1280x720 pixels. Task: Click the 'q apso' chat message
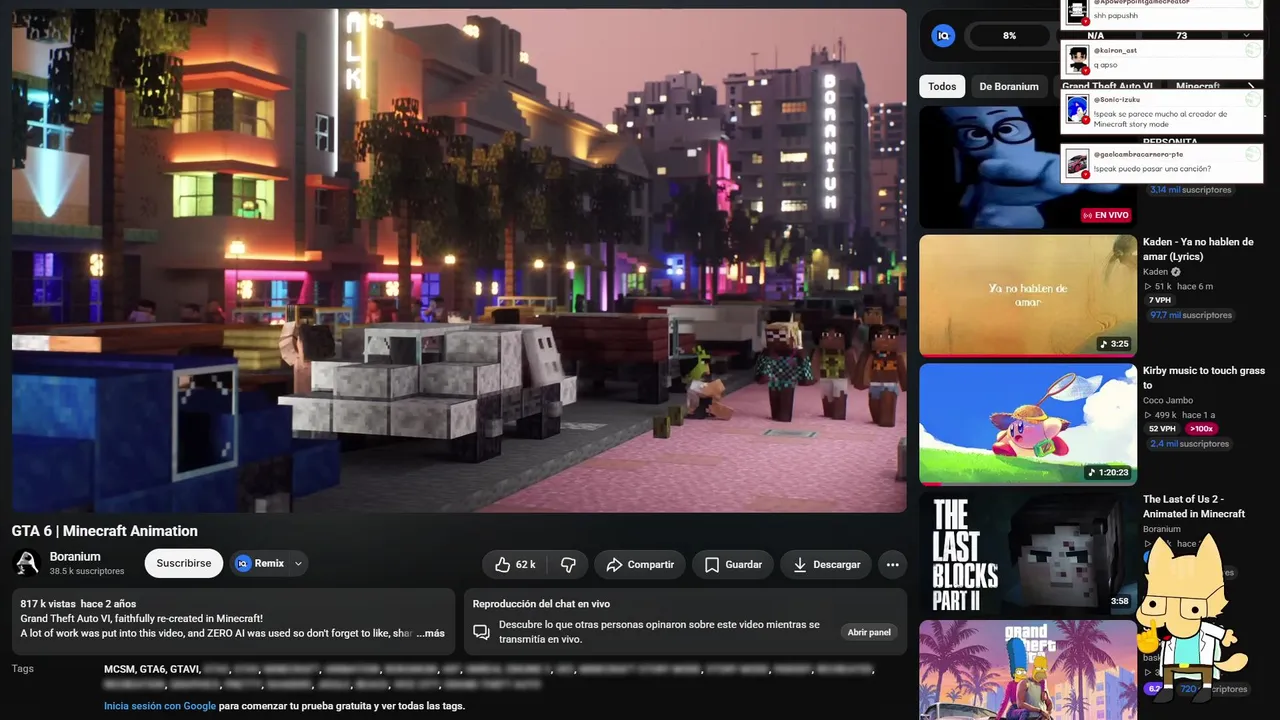pos(1106,63)
